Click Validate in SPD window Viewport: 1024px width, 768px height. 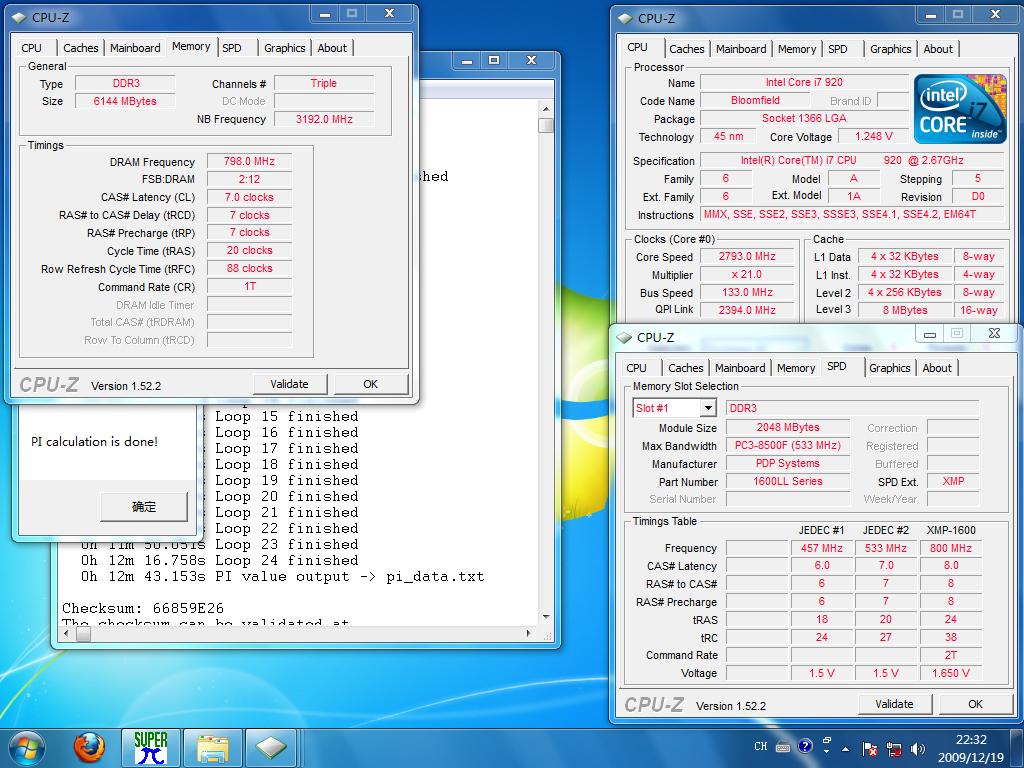[x=895, y=704]
